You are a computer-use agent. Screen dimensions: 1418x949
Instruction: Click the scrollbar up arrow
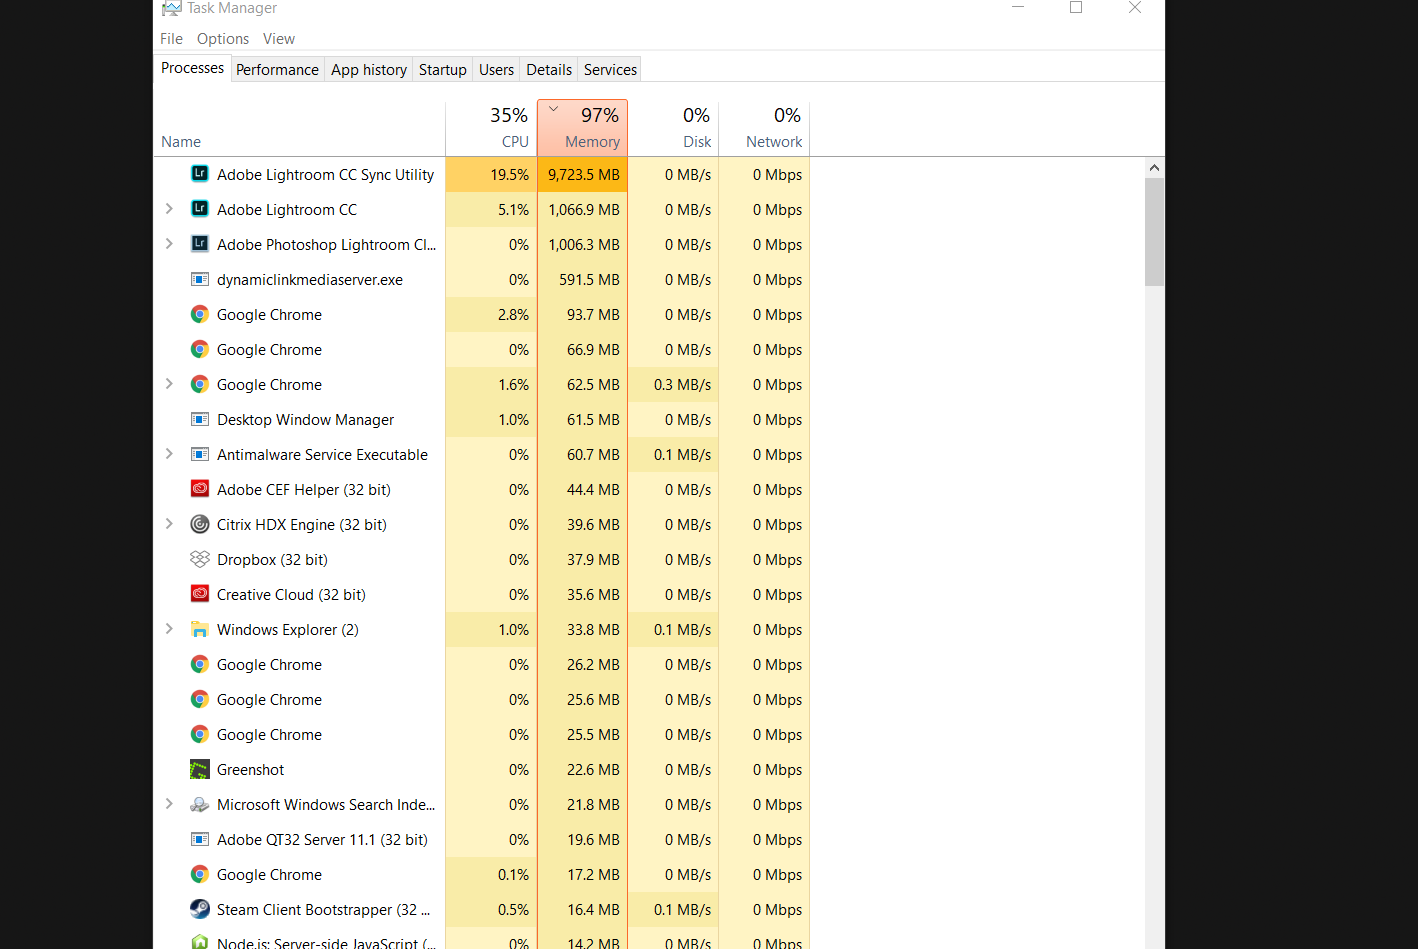click(x=1154, y=168)
